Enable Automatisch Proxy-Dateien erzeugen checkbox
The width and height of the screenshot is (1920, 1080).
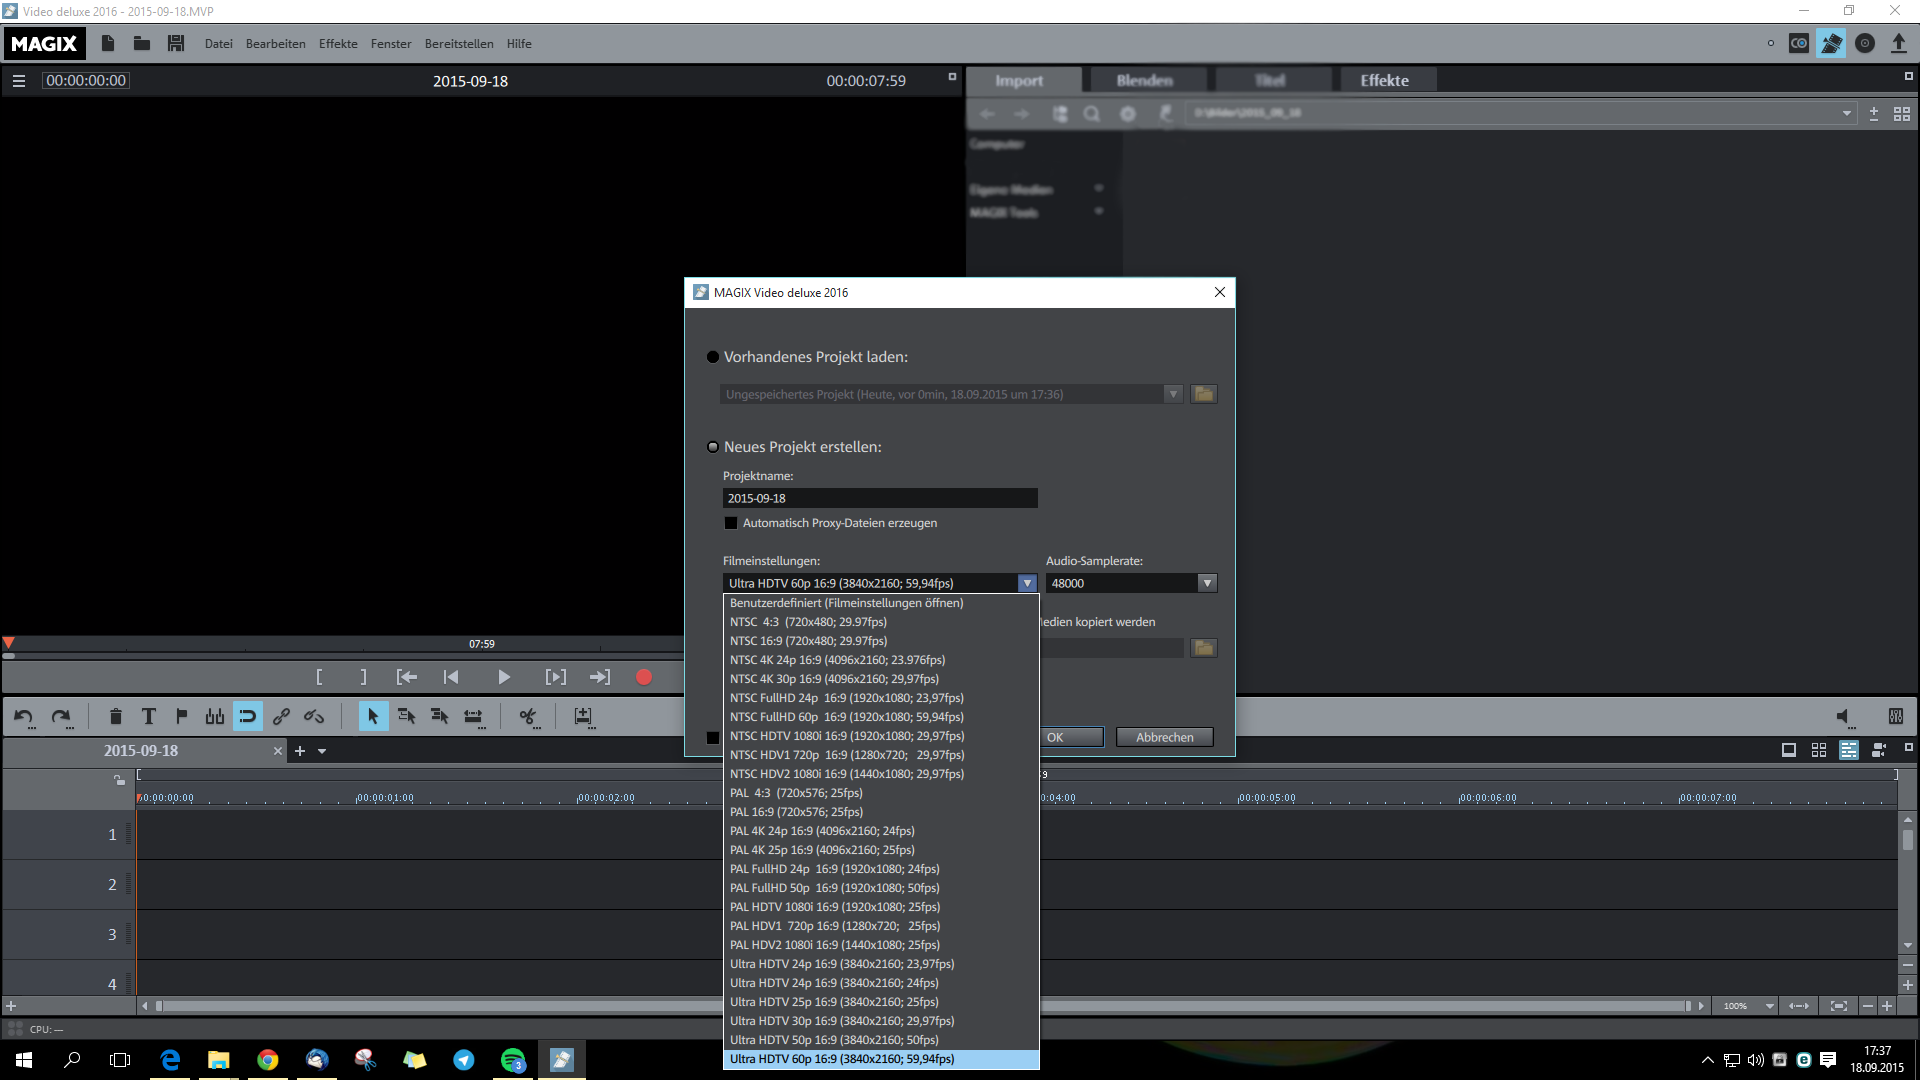731,523
